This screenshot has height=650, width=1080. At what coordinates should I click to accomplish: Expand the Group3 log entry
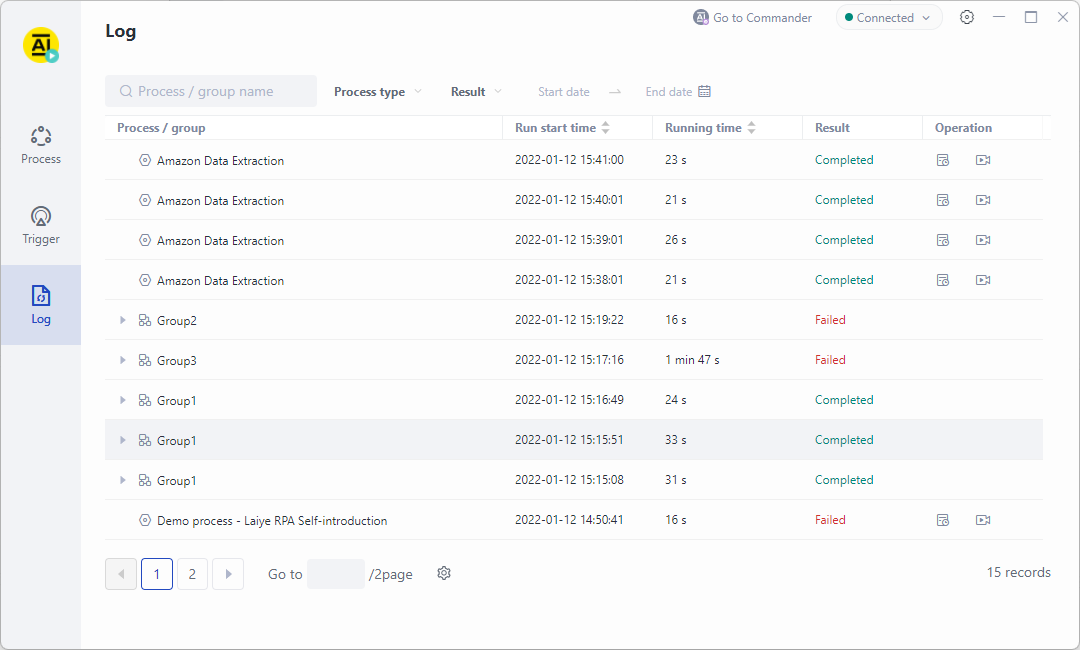(x=123, y=360)
